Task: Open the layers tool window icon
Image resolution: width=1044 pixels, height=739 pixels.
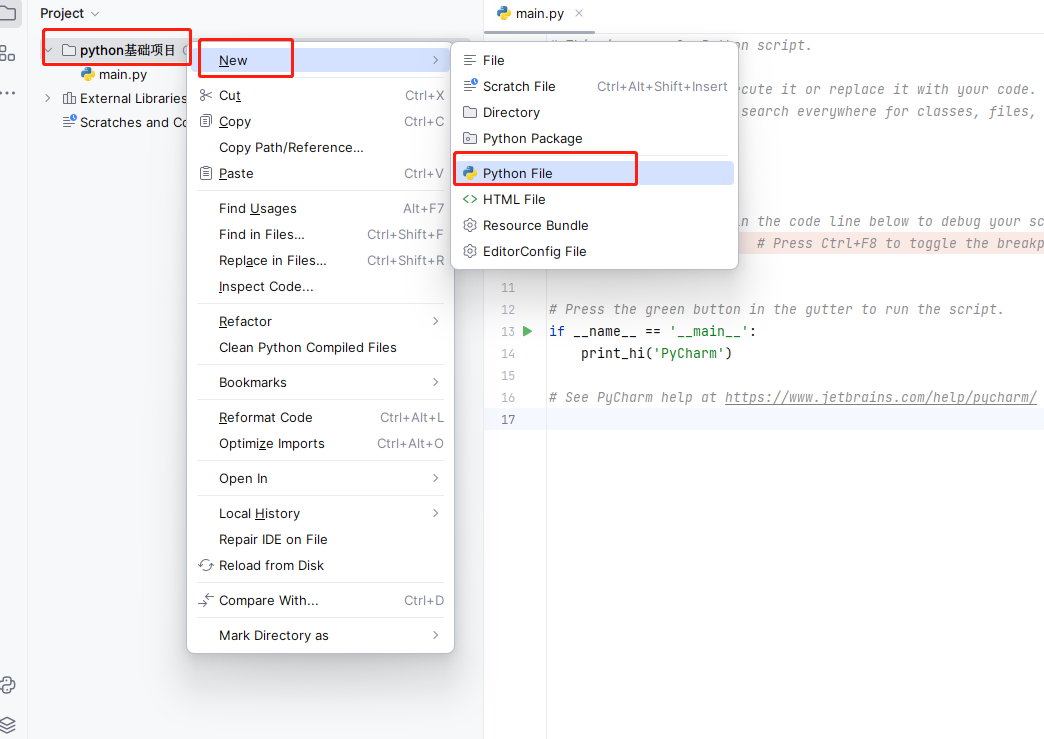Action: (8, 724)
